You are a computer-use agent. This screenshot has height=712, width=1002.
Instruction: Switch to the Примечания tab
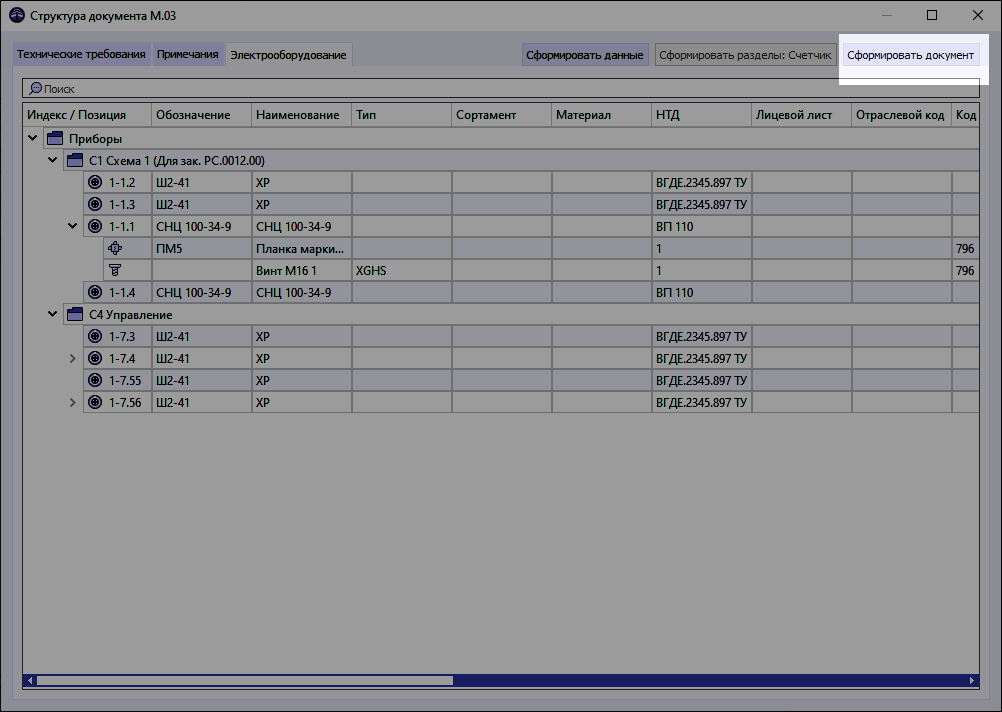pos(188,55)
